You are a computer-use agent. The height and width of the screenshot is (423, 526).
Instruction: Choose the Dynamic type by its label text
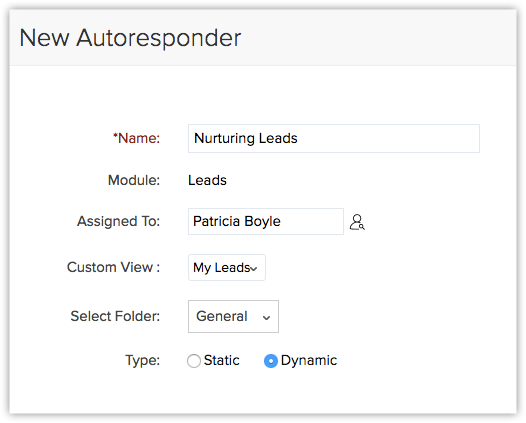click(x=309, y=360)
